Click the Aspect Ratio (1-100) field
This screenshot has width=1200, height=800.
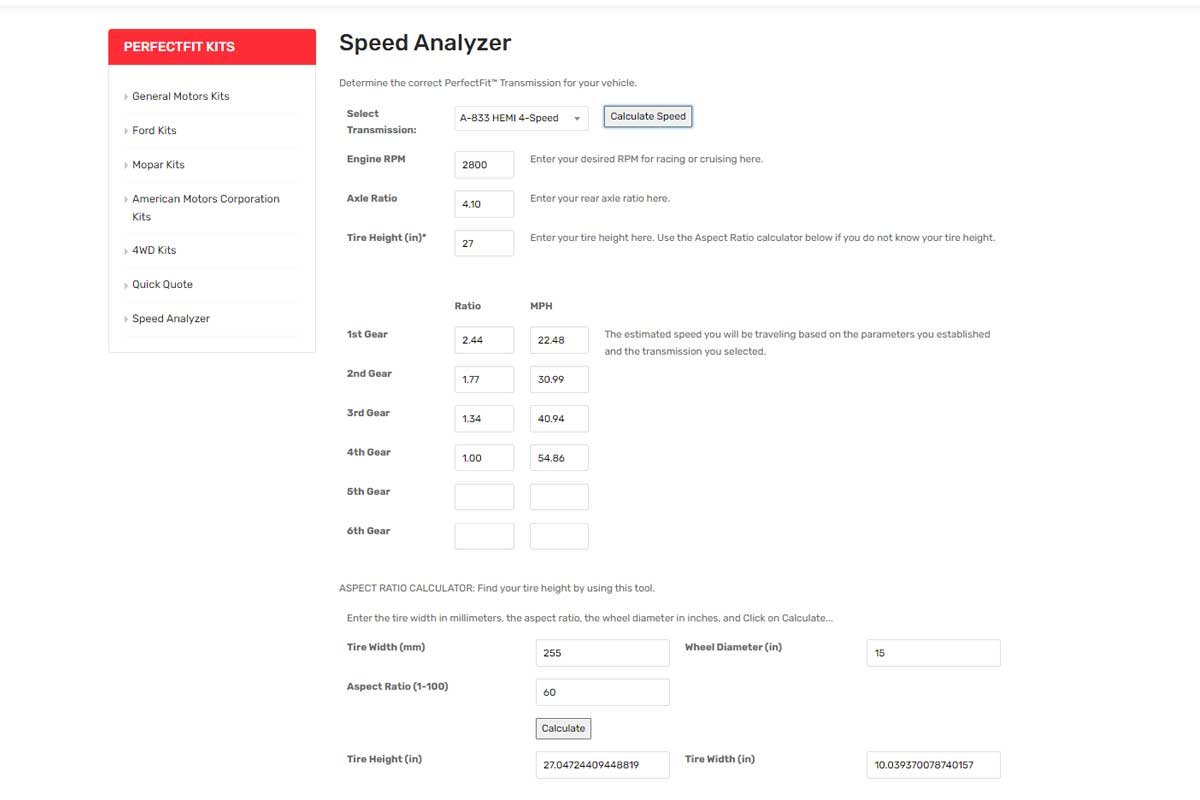click(602, 692)
